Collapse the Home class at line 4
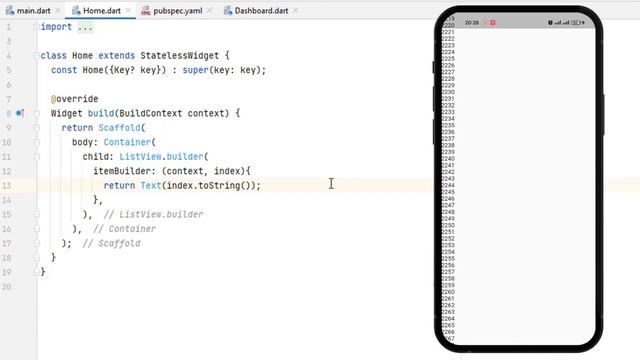The image size is (640, 360). tap(37, 56)
